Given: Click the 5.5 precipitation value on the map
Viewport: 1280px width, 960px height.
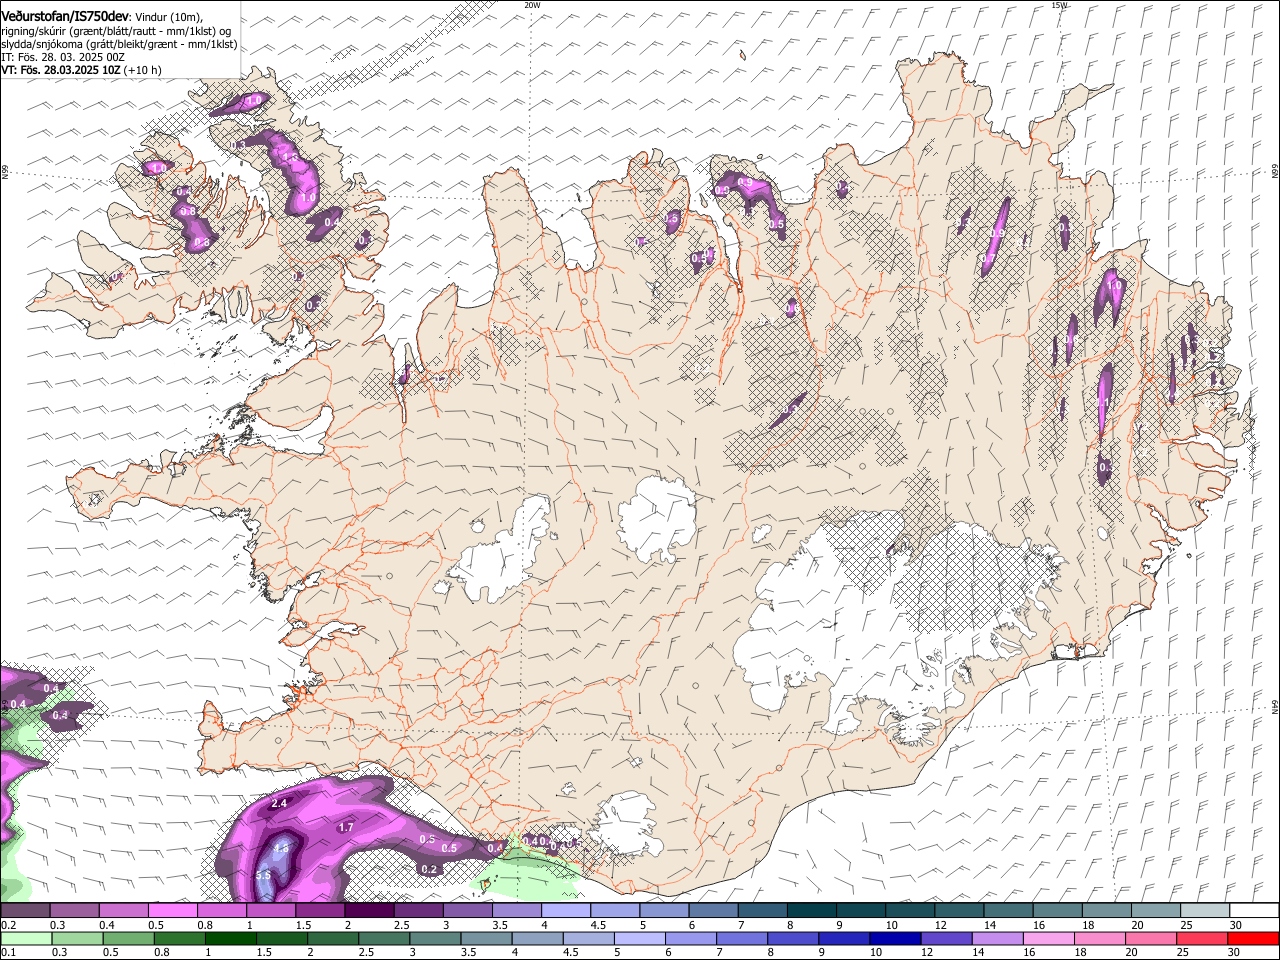Looking at the screenshot, I should (264, 875).
